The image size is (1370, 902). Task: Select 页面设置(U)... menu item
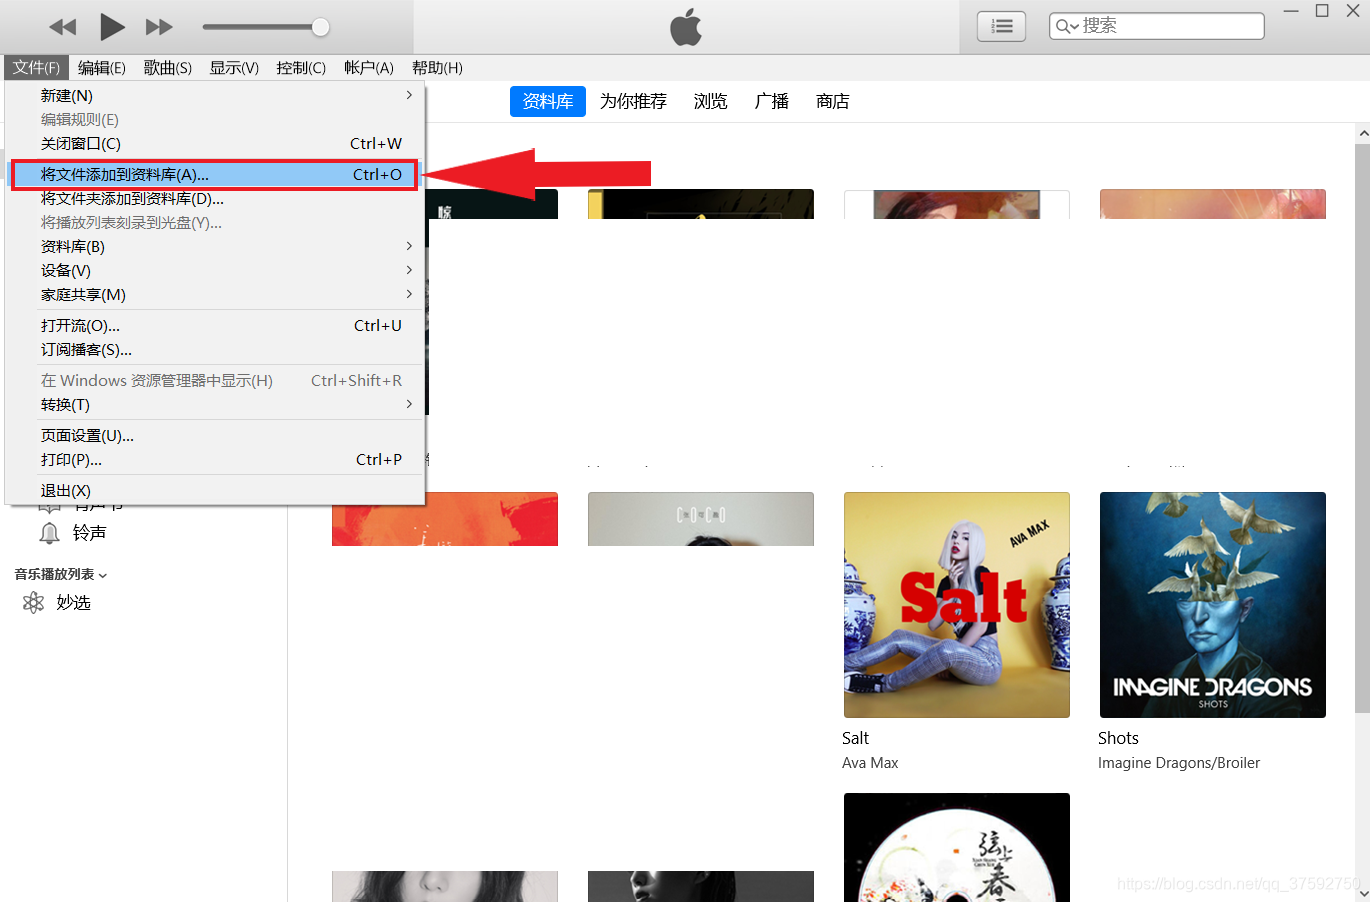click(x=215, y=435)
